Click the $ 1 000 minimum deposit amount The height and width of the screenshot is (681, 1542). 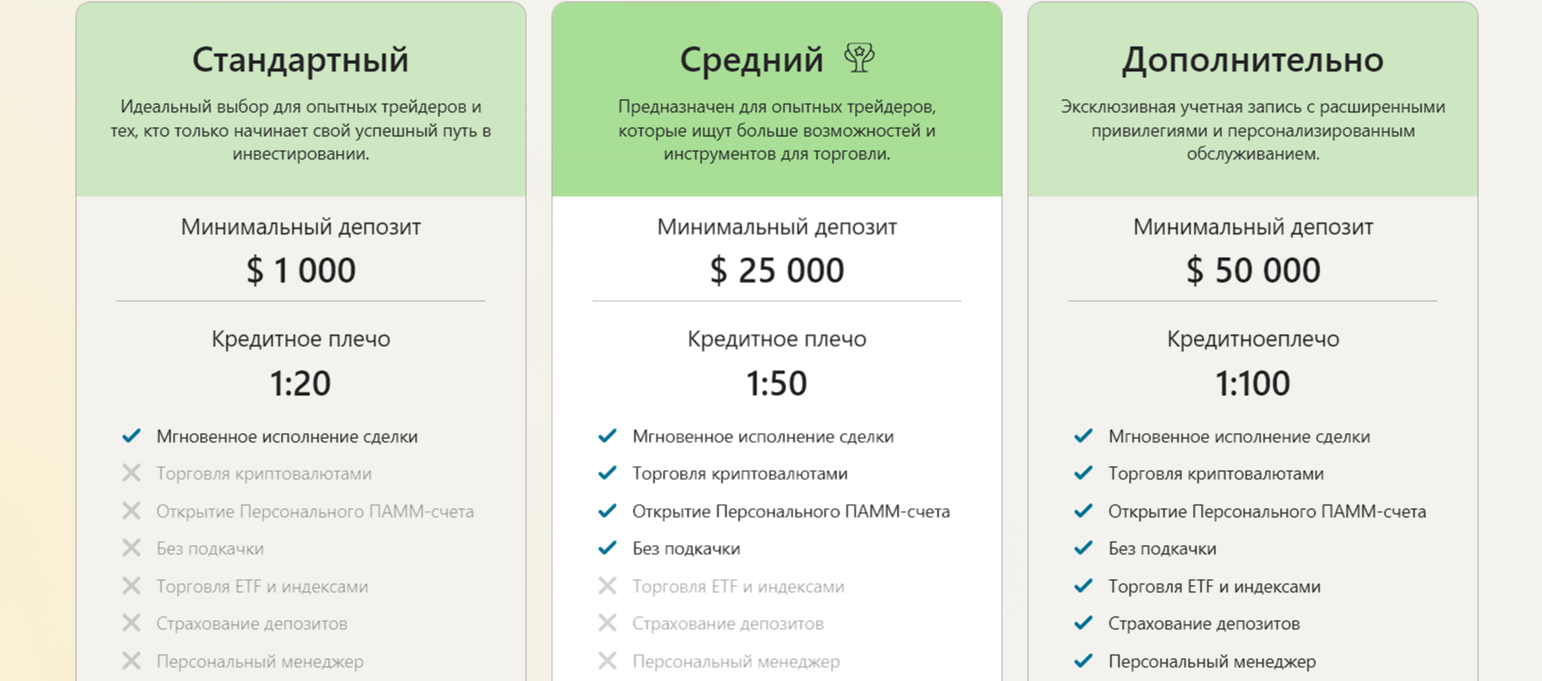301,270
